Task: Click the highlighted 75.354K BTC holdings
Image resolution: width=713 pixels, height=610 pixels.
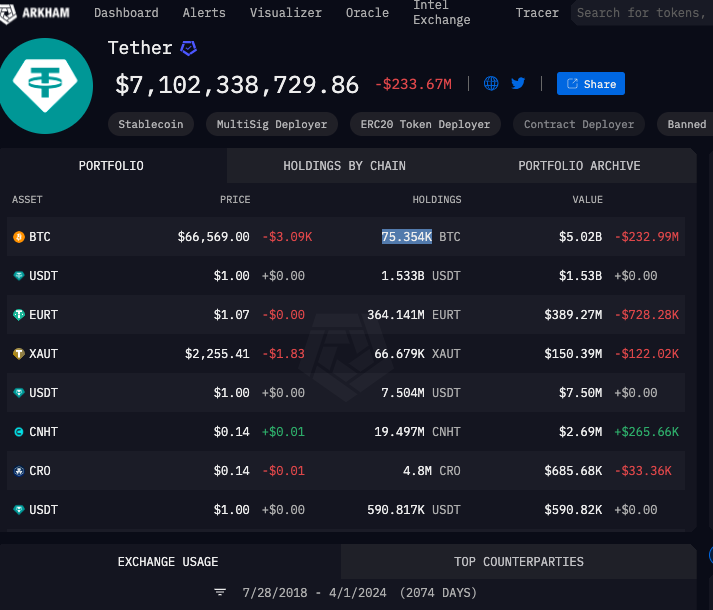Action: 407,237
